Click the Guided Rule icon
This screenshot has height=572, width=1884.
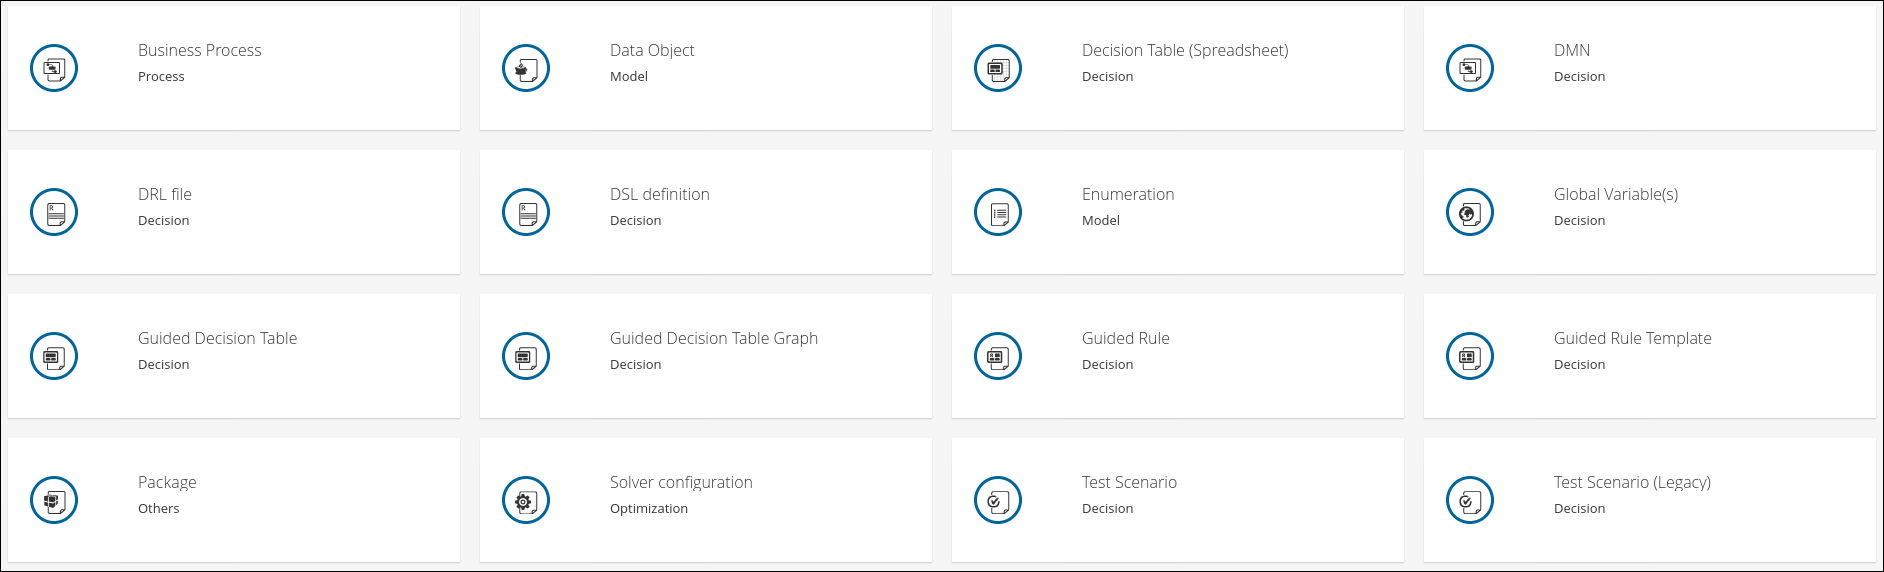pos(998,356)
